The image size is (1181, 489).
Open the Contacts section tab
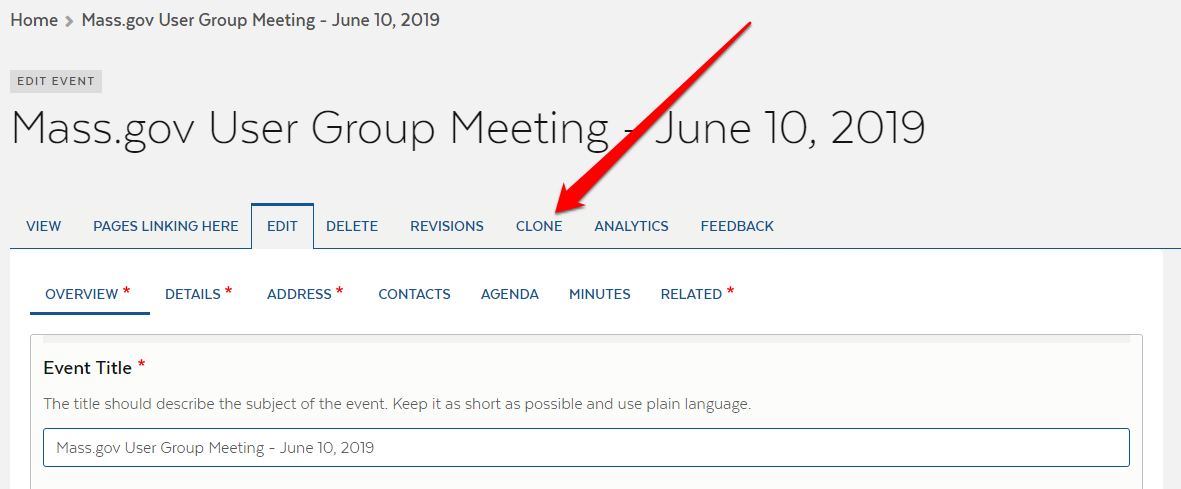coord(414,294)
